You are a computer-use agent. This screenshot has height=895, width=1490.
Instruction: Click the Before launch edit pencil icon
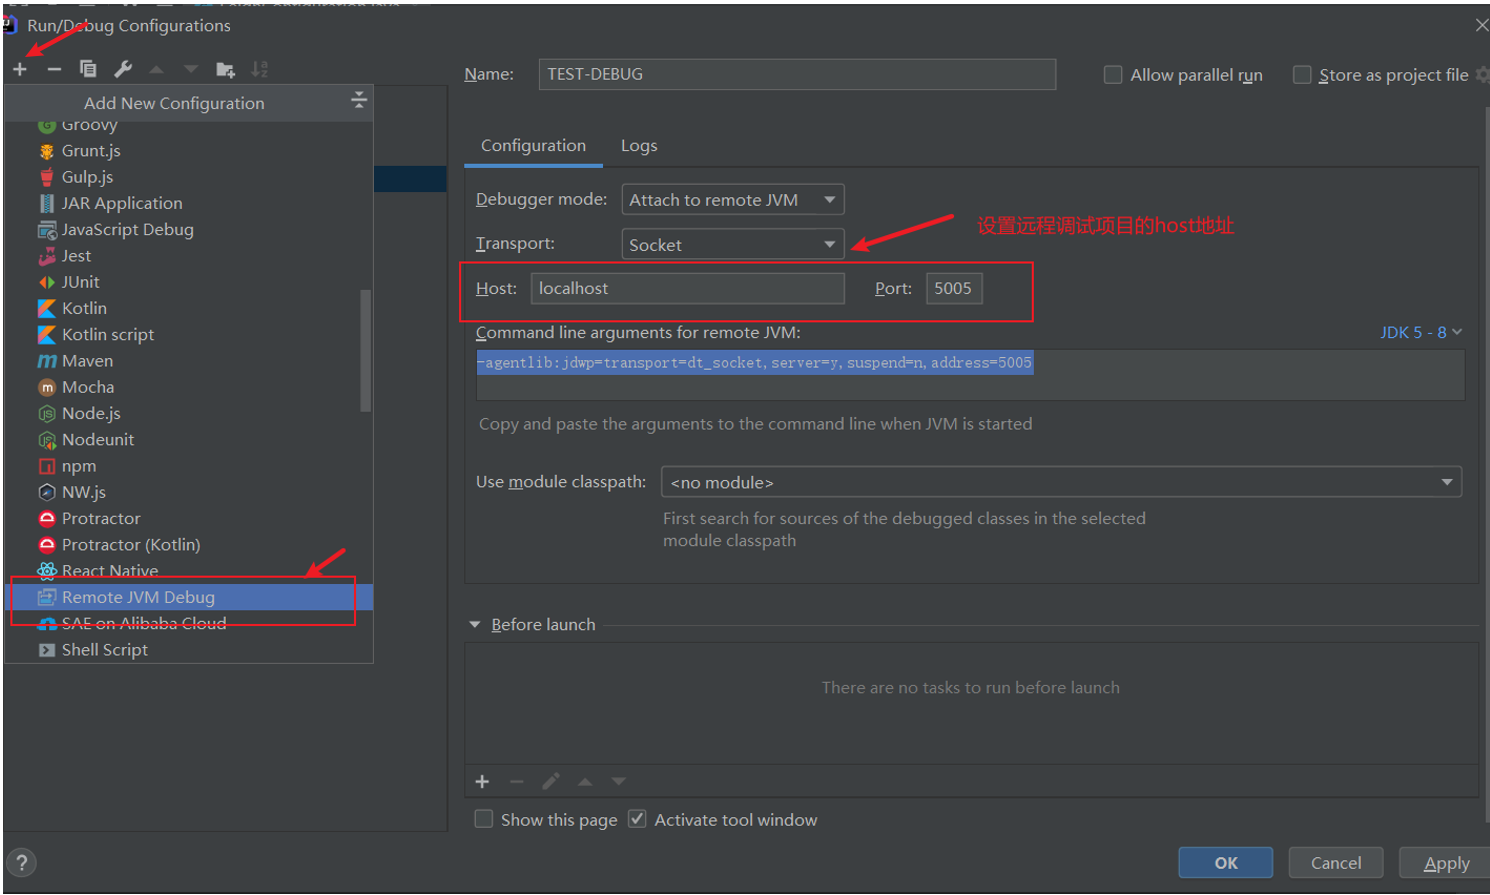(551, 781)
